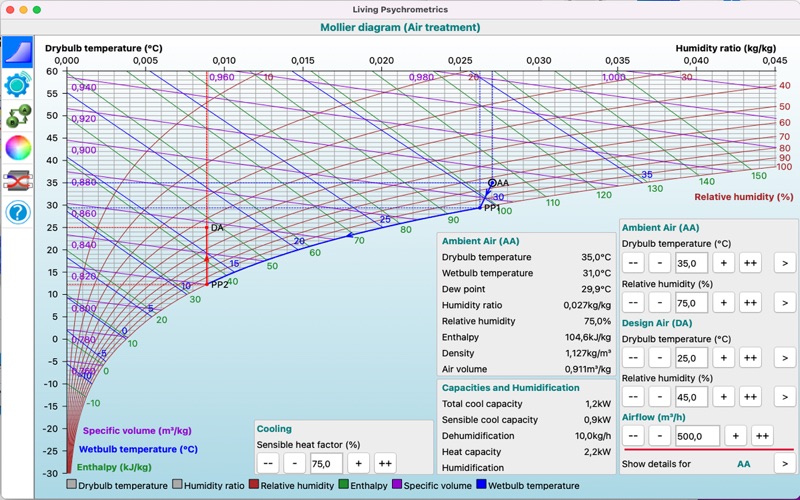Click -- for Design Air relative humidity
800x500 pixels.
pos(633,396)
